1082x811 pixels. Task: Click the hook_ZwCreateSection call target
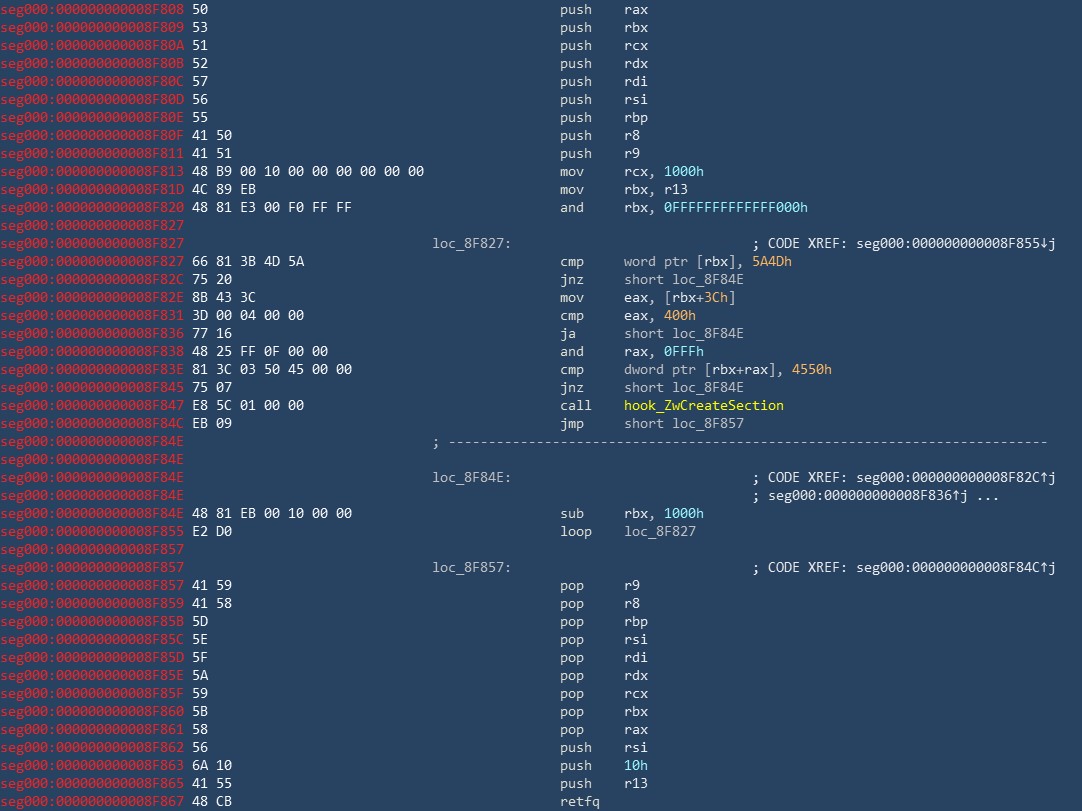click(x=703, y=405)
